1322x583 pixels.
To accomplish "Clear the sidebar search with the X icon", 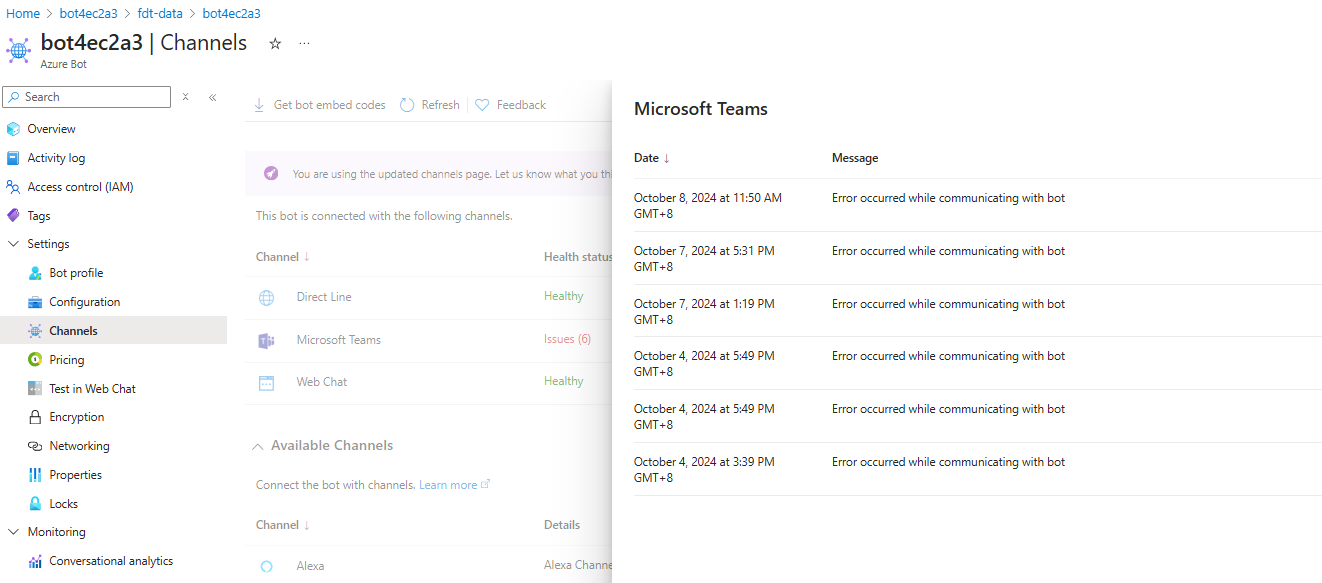I will [x=185, y=97].
